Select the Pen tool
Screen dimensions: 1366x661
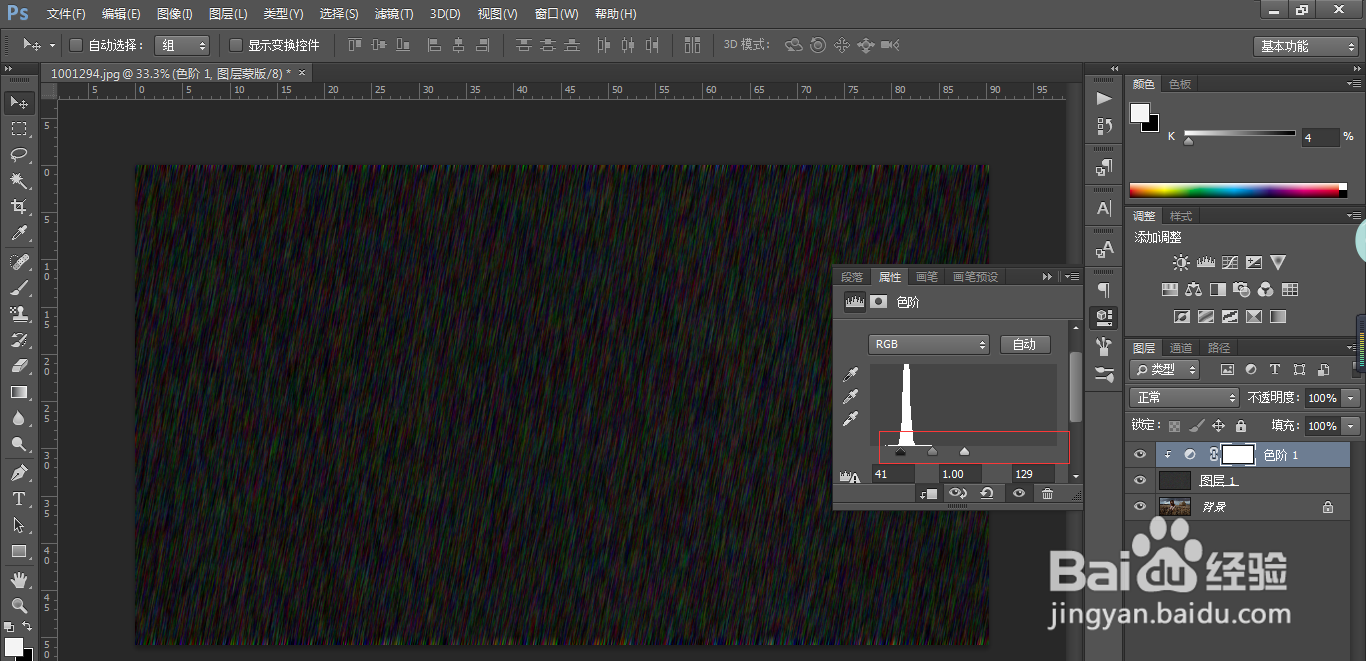tap(18, 473)
